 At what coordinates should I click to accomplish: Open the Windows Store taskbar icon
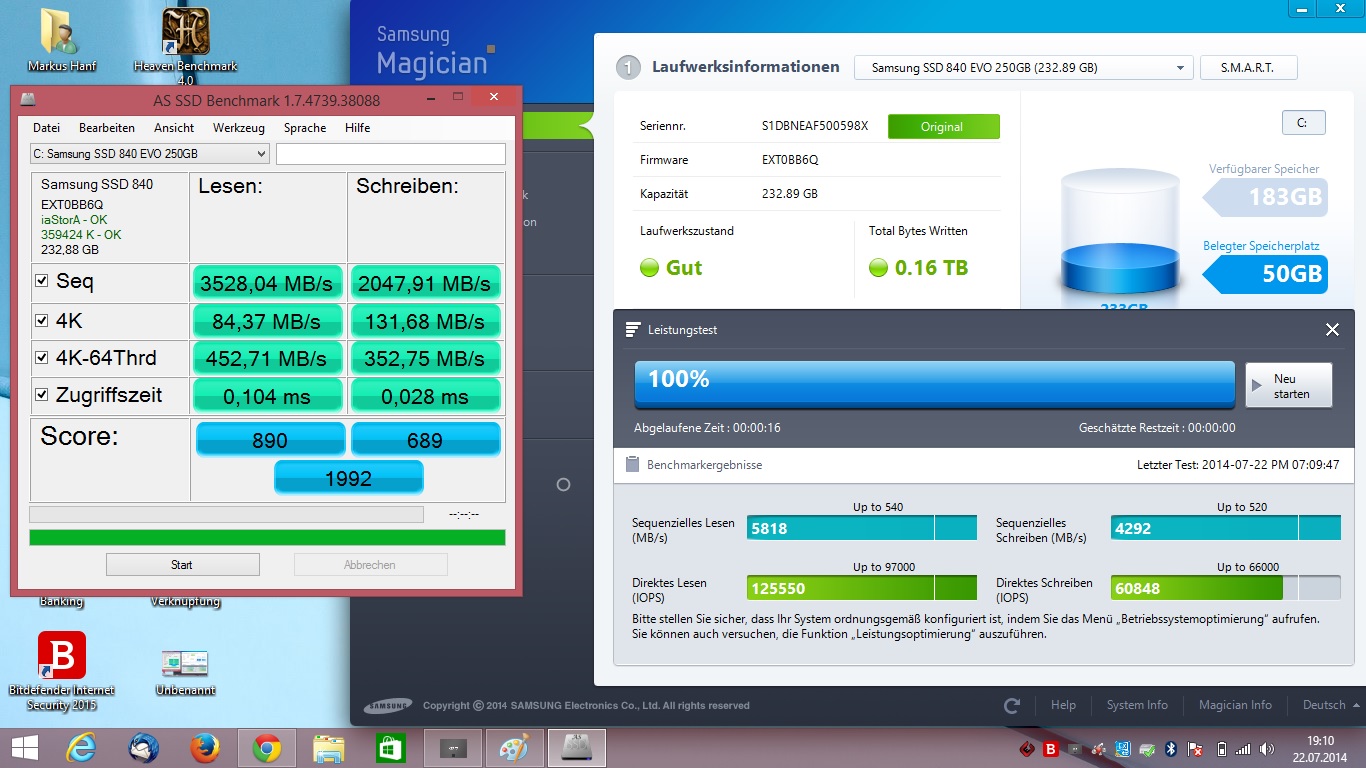(390, 747)
